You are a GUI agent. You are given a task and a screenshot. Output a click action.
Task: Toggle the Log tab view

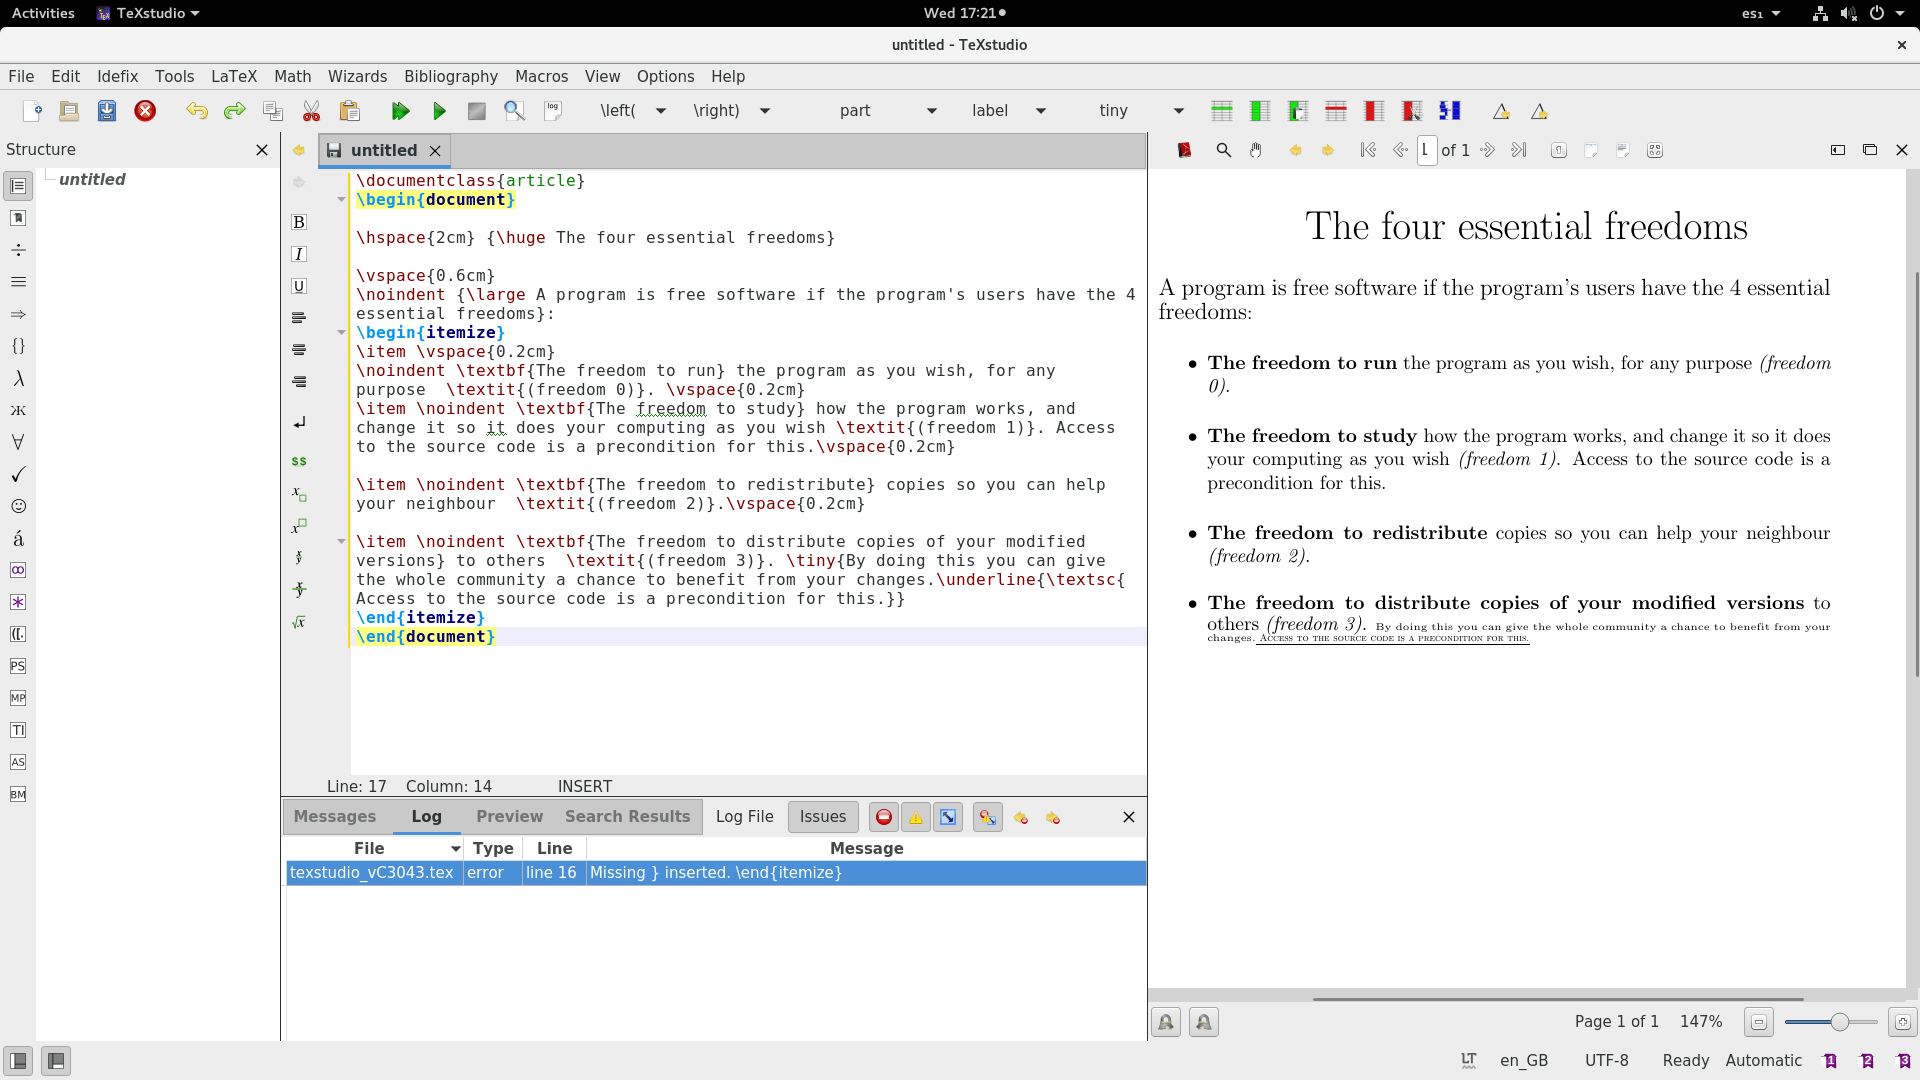(x=425, y=816)
